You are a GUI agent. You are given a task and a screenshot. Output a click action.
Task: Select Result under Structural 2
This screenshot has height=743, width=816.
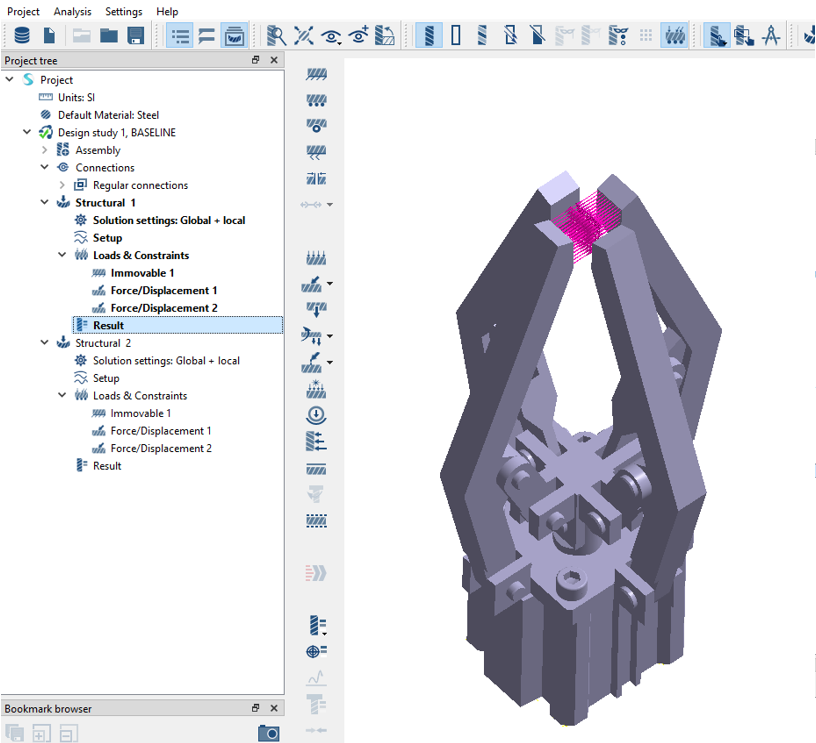(107, 466)
